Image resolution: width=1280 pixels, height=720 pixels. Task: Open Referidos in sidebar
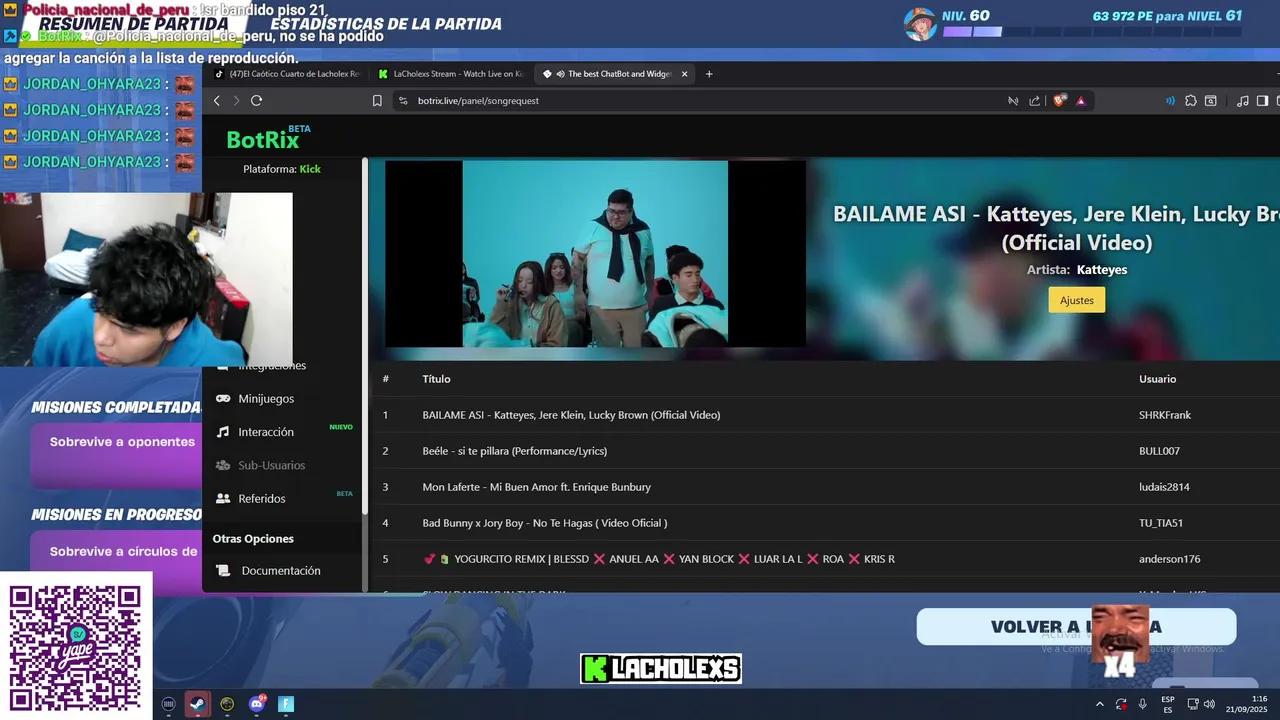(262, 498)
